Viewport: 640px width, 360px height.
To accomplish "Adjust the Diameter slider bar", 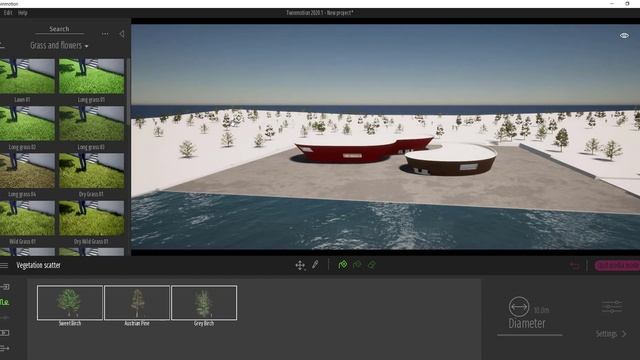I will pos(529,335).
